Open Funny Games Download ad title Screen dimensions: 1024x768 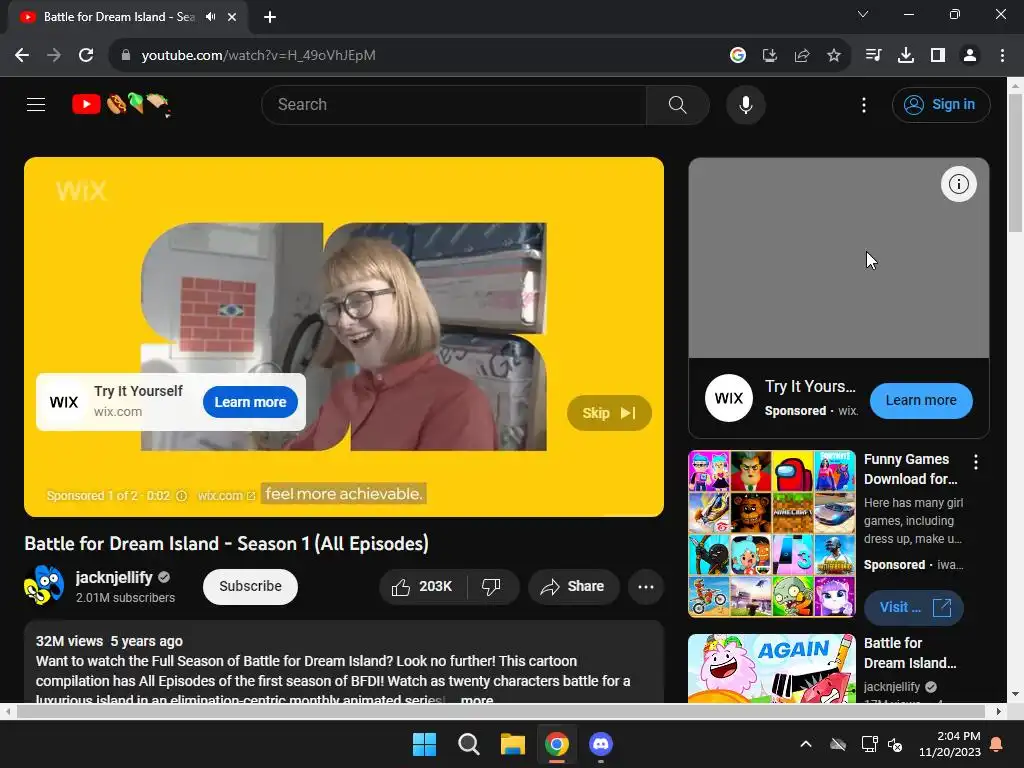(x=910, y=469)
